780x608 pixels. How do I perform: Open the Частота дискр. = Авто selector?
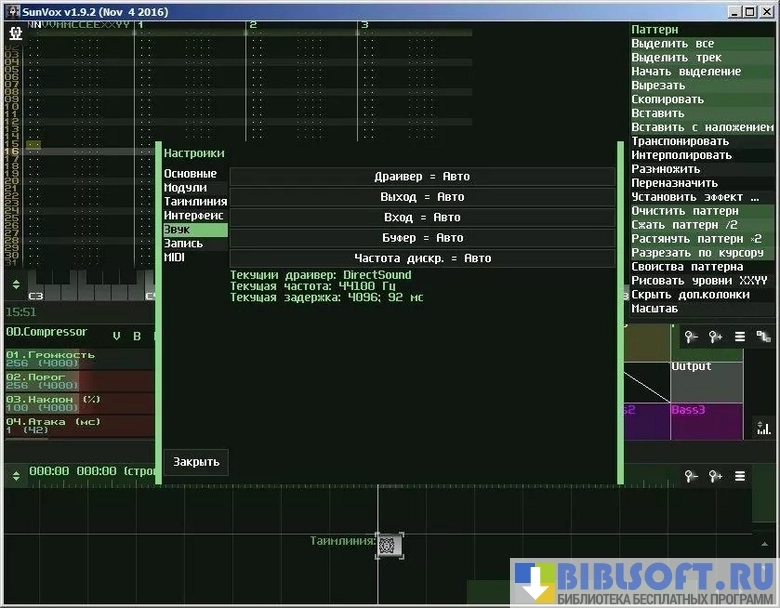point(422,258)
